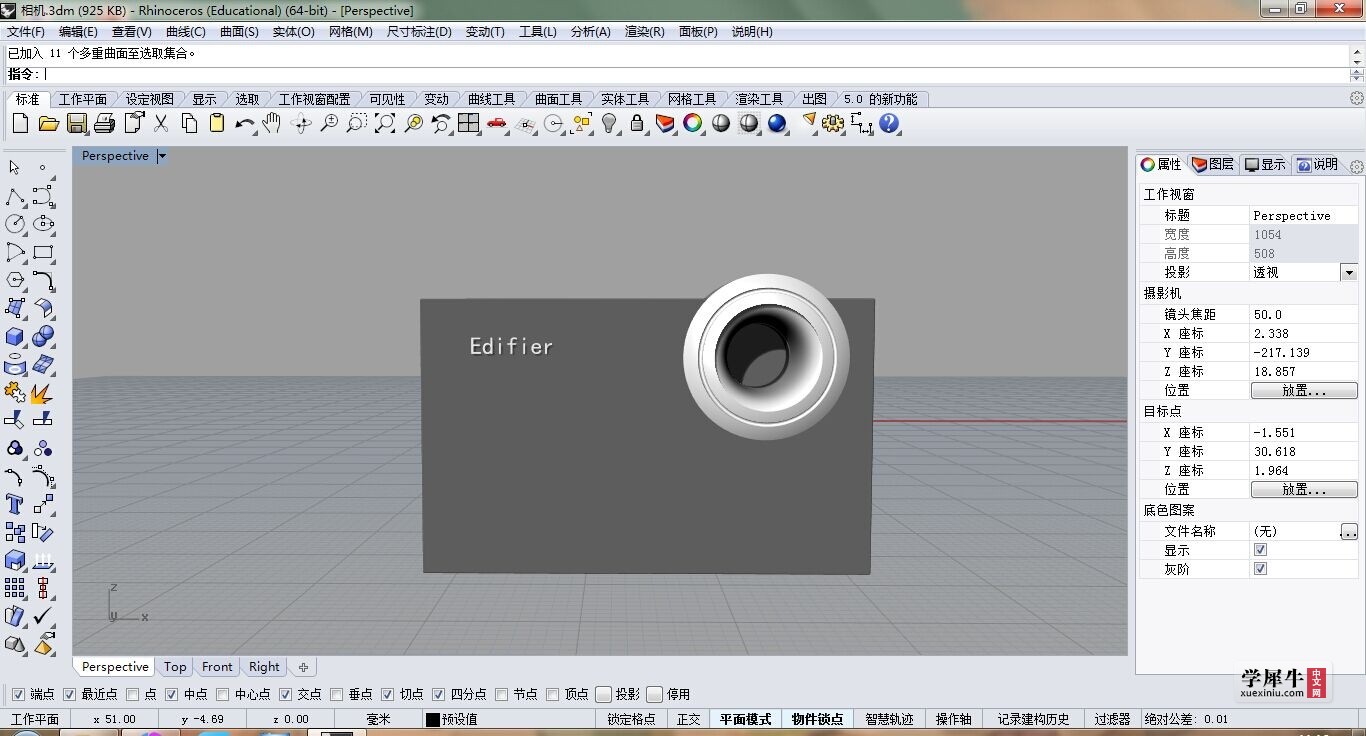This screenshot has height=736, width=1366.
Task: Toggle the 四分点 osnap checkbox
Action: tap(438, 694)
